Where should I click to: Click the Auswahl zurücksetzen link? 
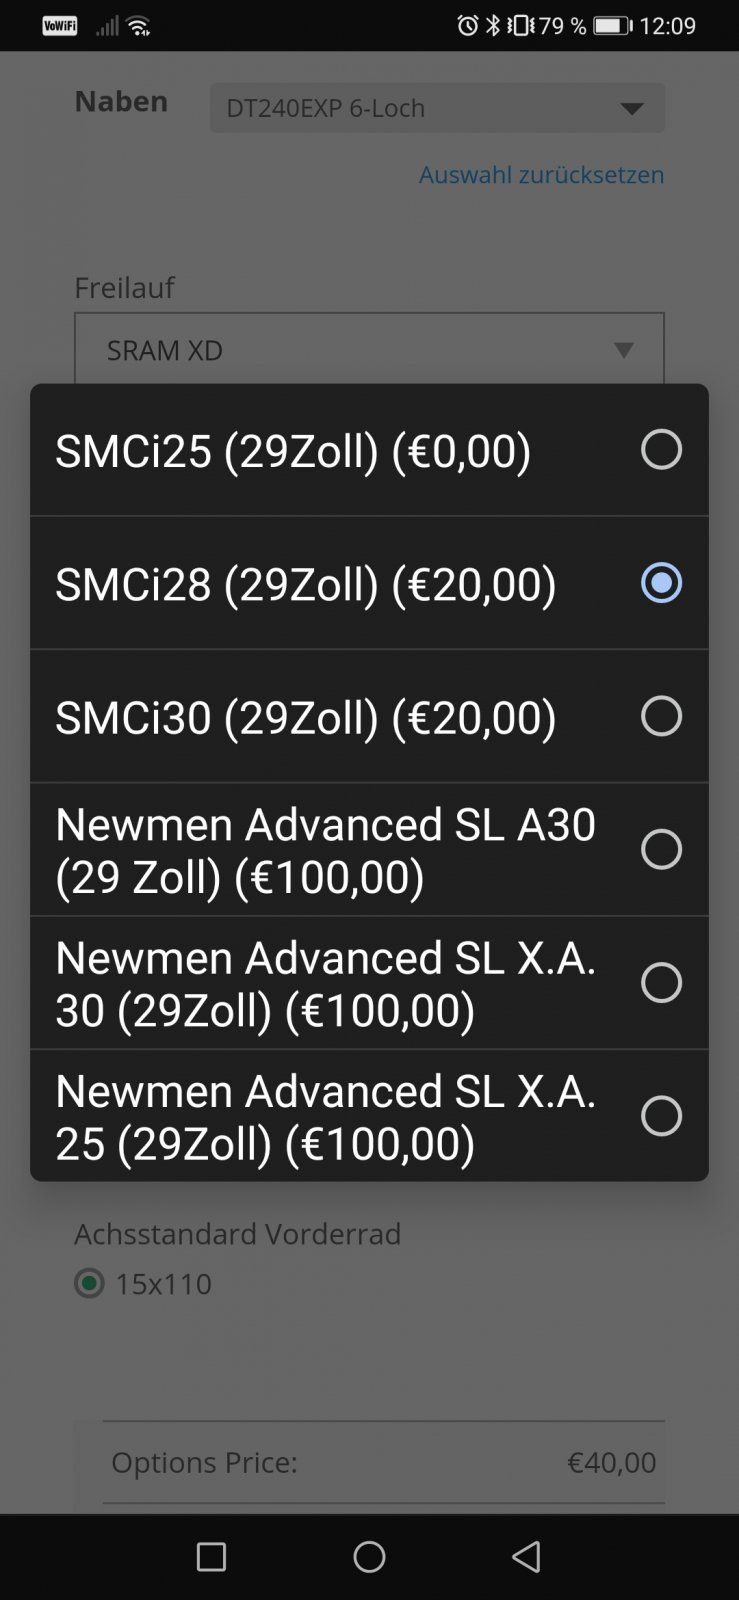[x=541, y=175]
